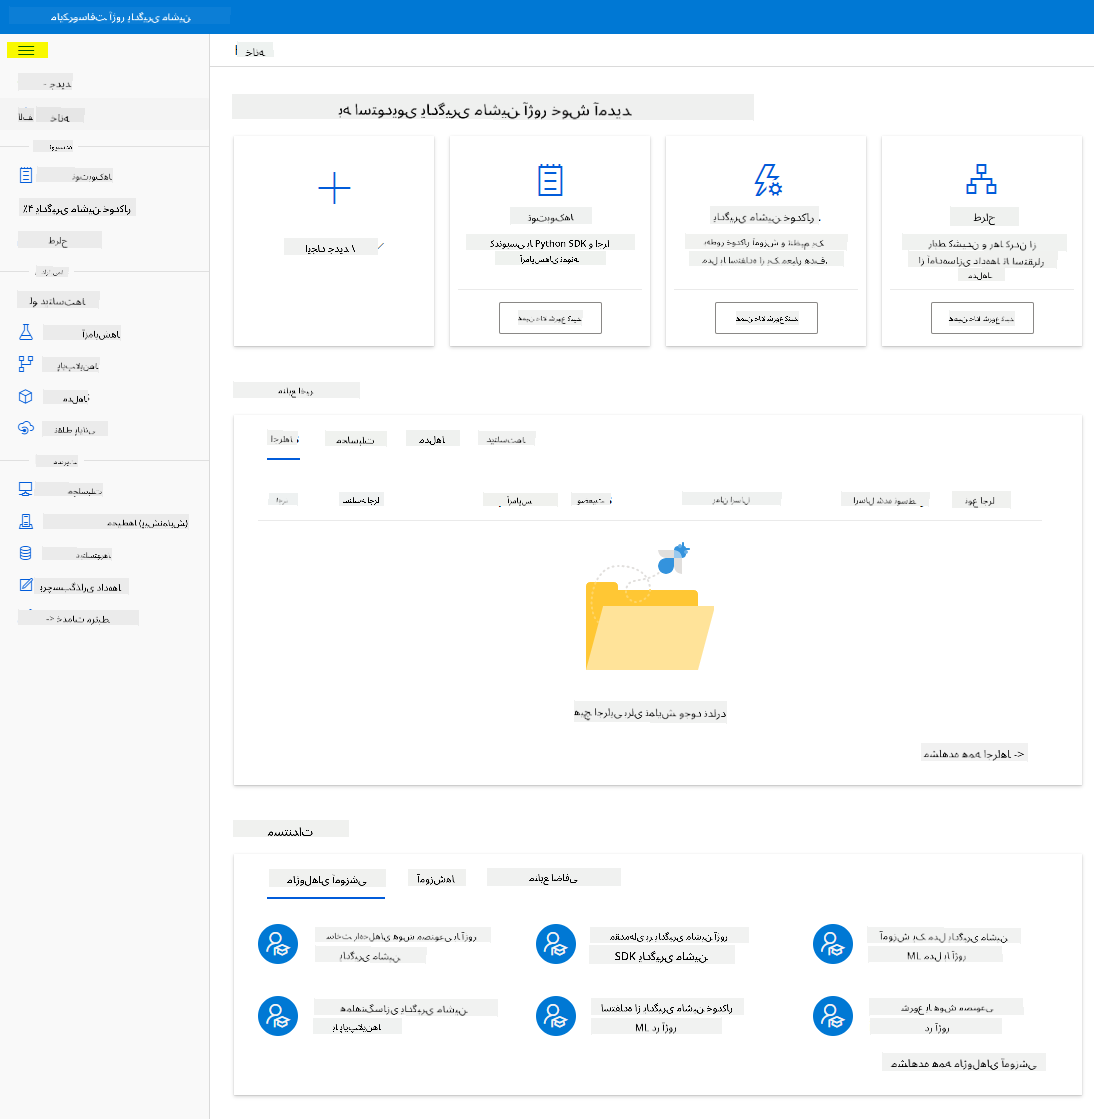The width and height of the screenshot is (1094, 1119).
Task: Click the third table column header
Action: point(520,500)
